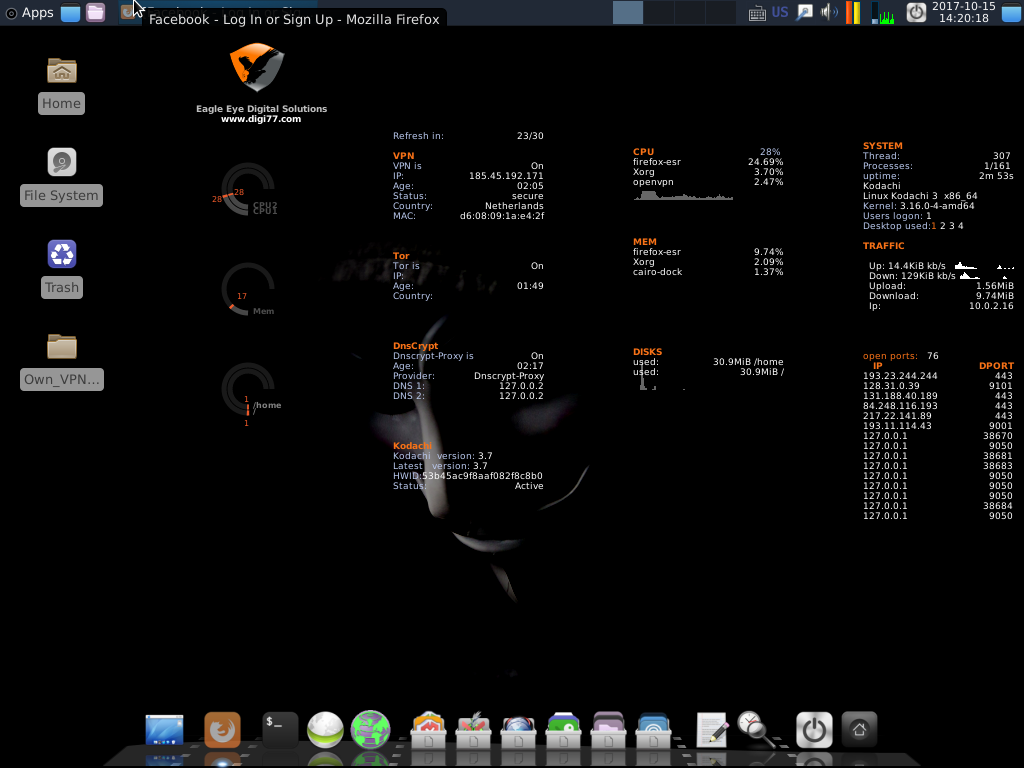Select the Facebook Firefox window in the taskbar
Viewport: 1024px width, 768px height.
click(218, 12)
